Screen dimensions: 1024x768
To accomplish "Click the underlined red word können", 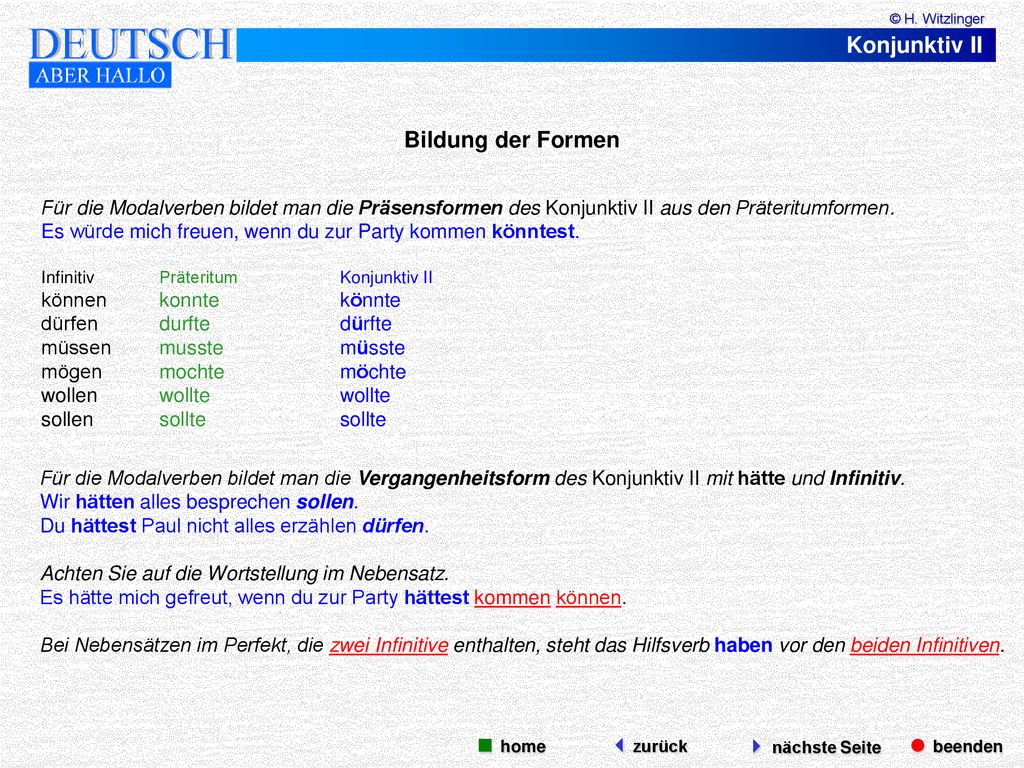I will (x=588, y=598).
